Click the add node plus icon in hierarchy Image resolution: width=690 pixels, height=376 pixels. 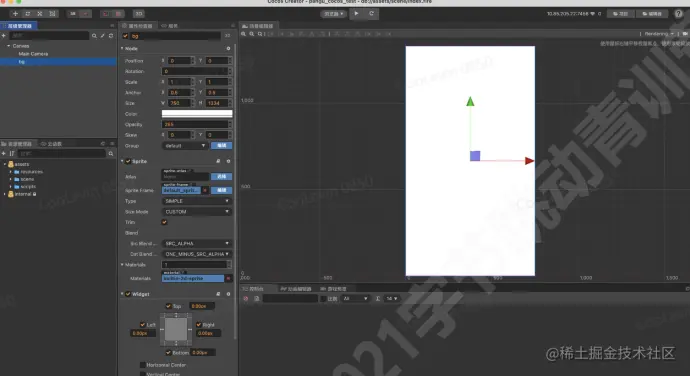point(4,36)
